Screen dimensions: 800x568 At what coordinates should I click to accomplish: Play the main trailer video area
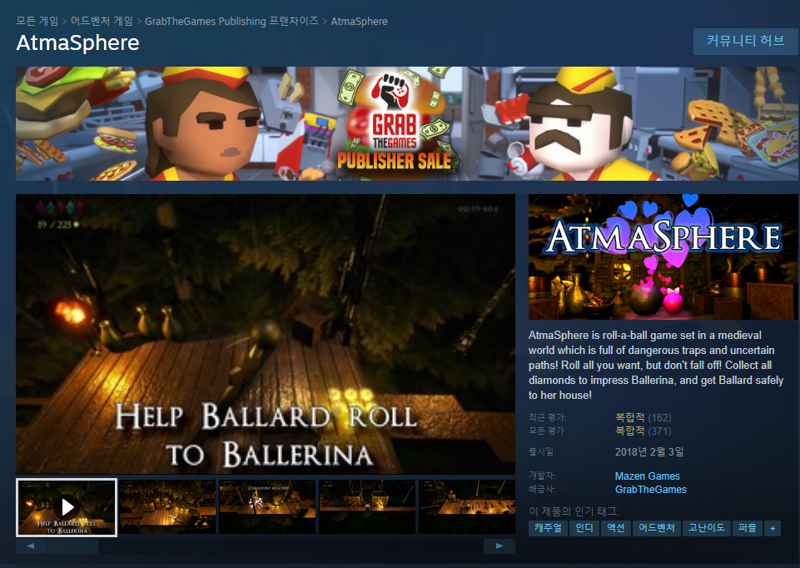265,334
